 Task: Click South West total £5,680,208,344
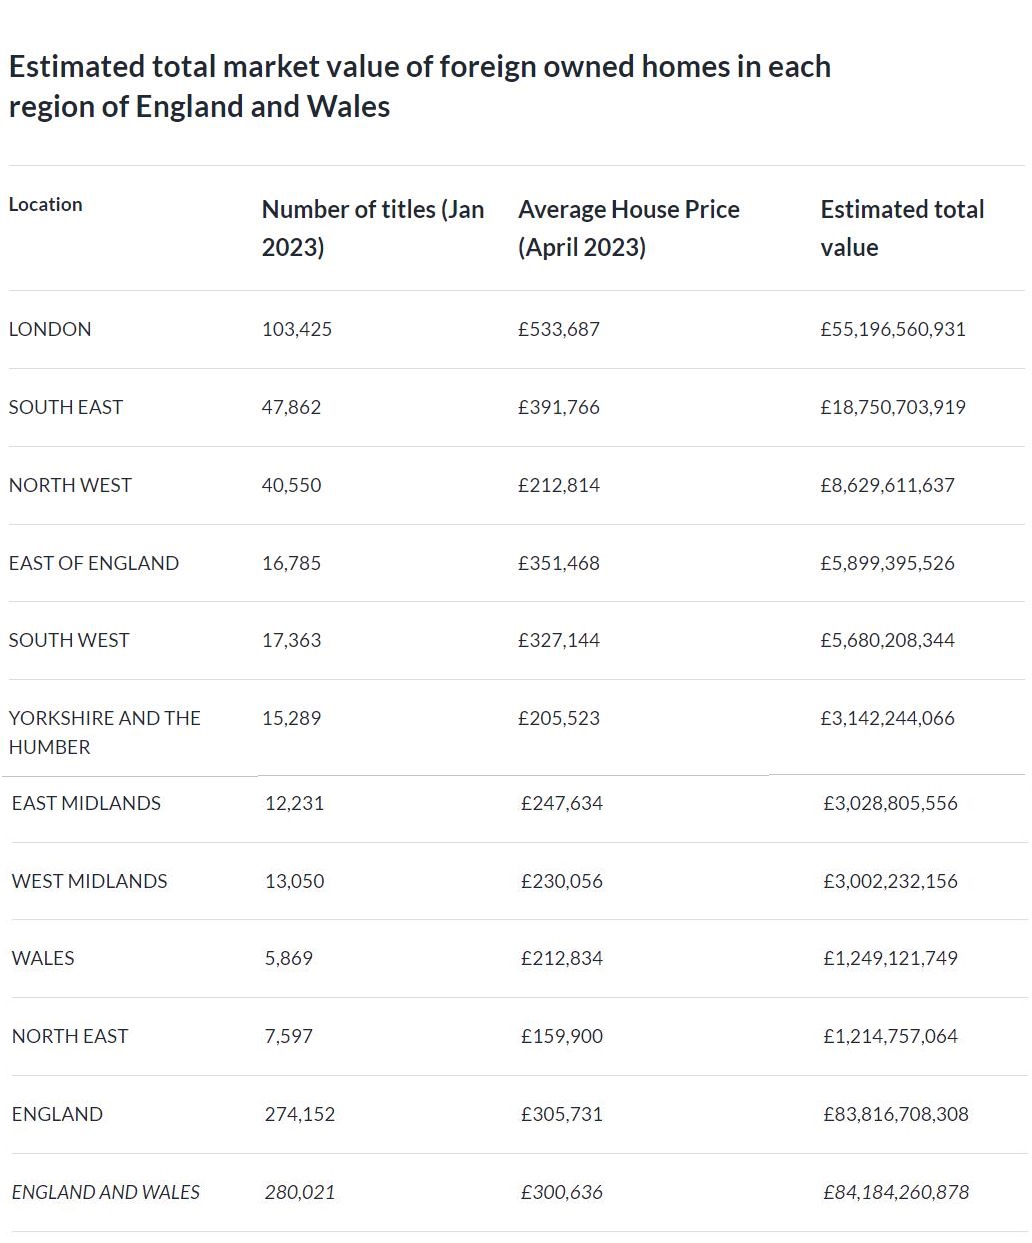point(888,640)
